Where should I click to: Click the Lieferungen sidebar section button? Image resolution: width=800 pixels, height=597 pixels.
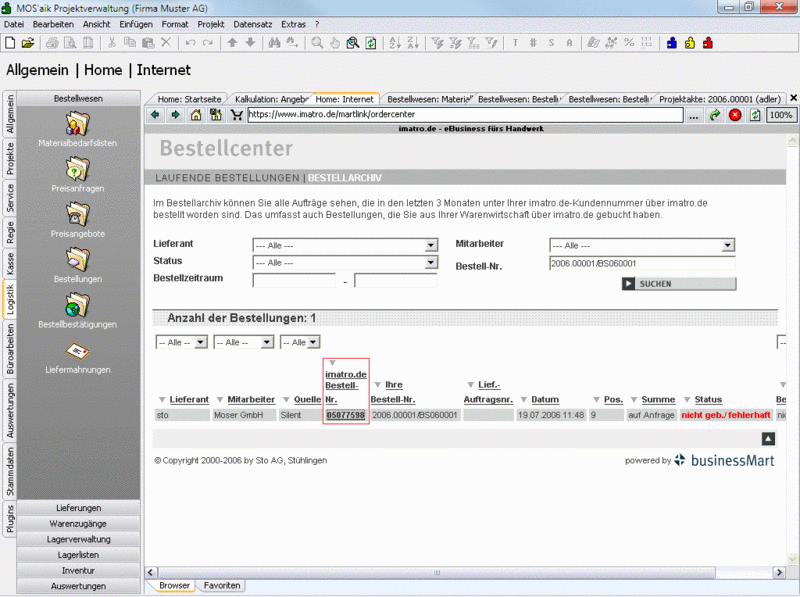79,508
